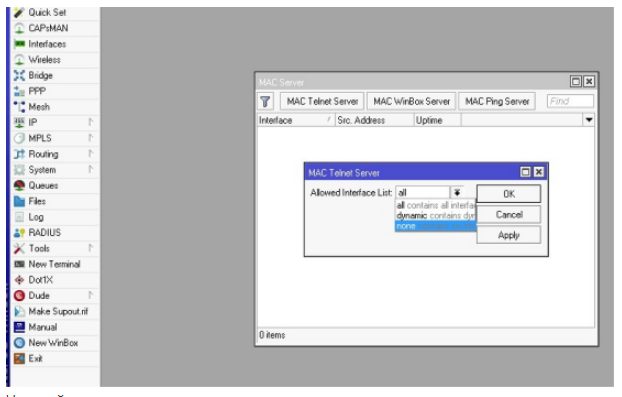Launch New Terminal

(x=55, y=264)
